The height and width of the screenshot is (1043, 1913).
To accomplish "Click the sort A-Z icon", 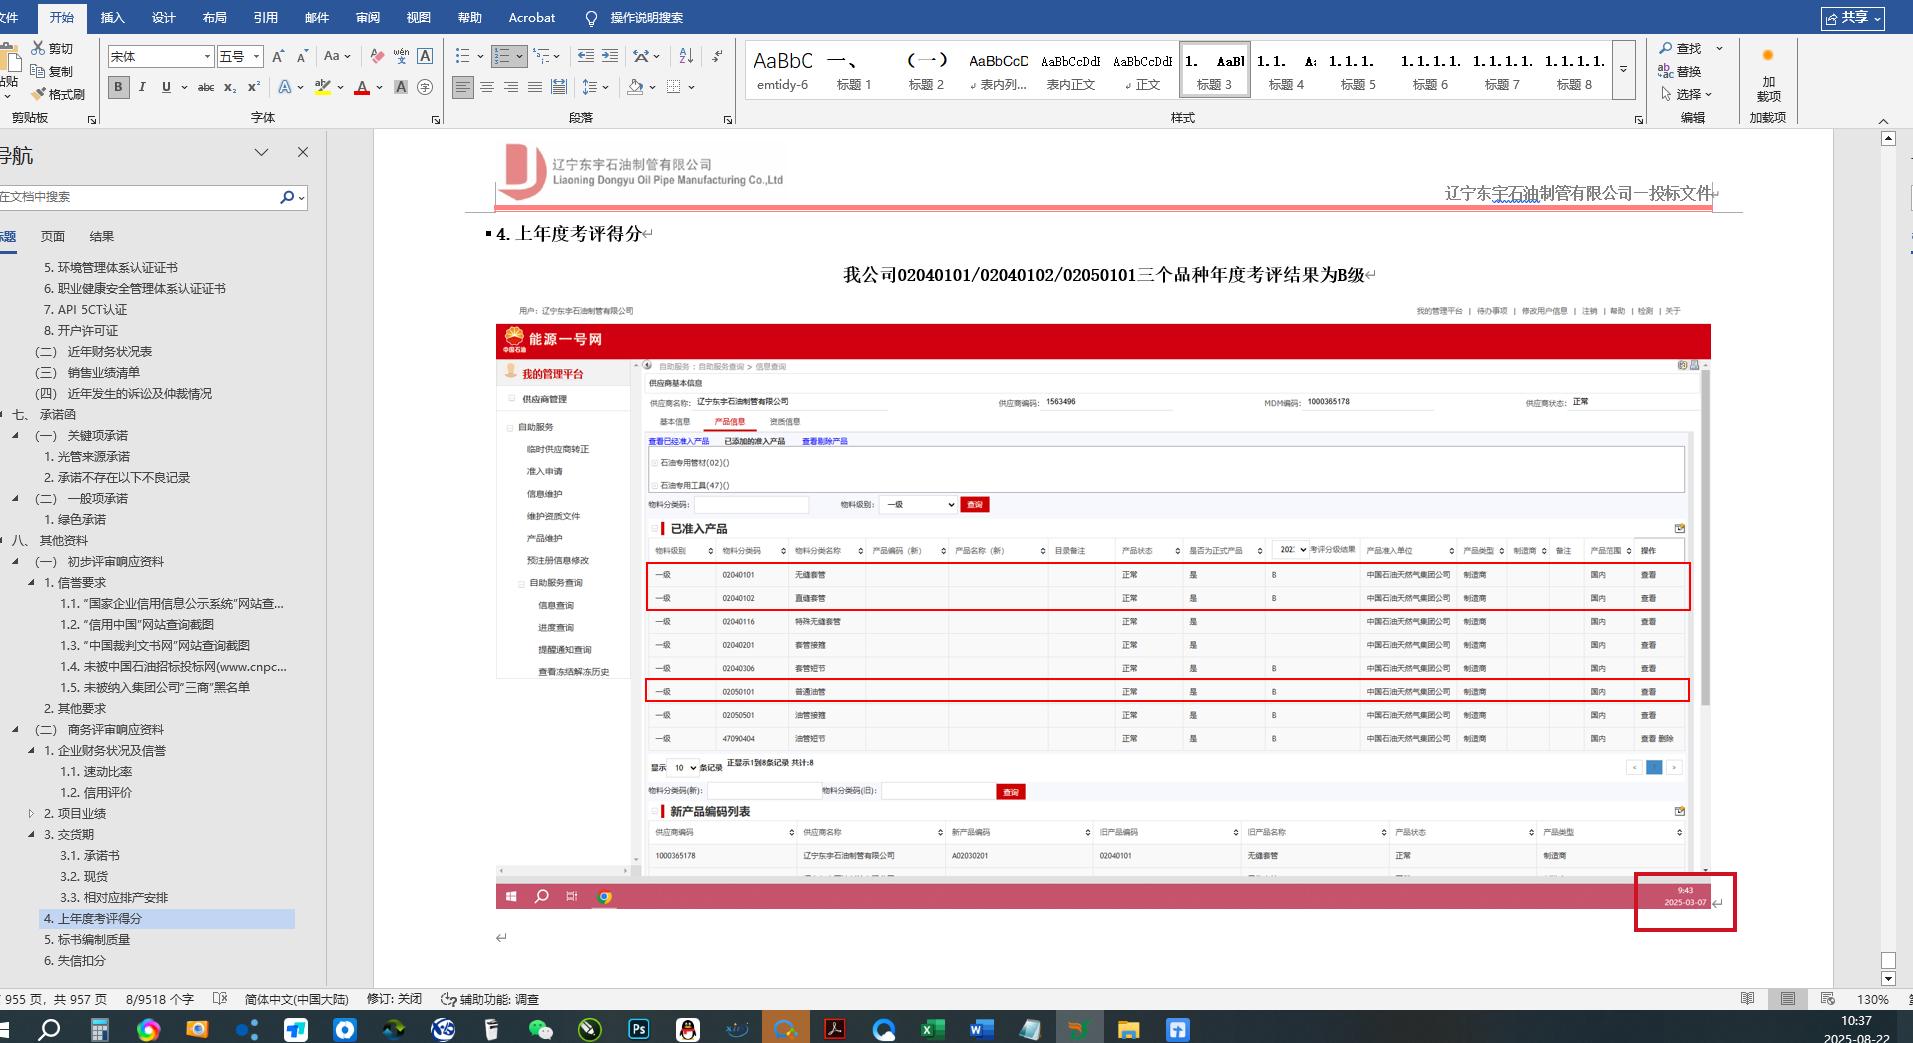I will pyautogui.click(x=686, y=56).
